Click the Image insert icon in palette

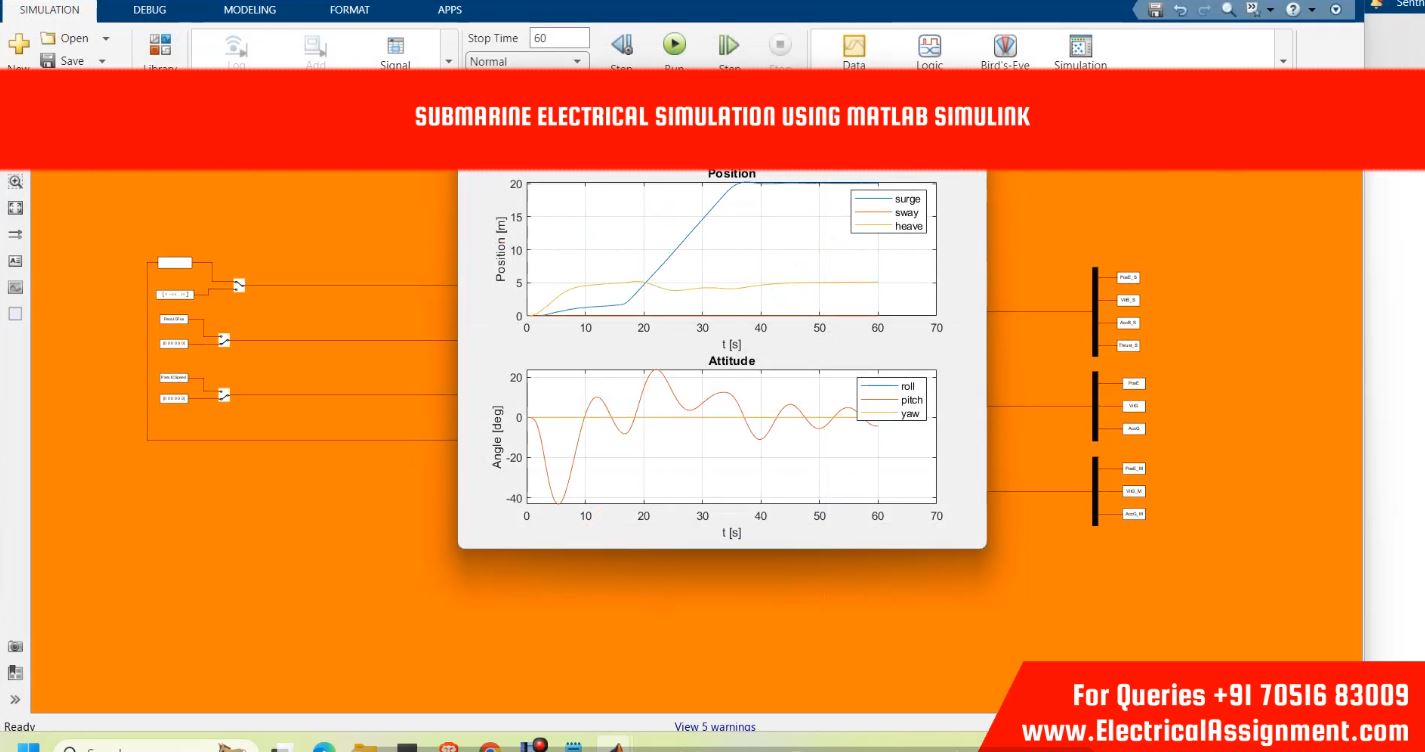(15, 287)
